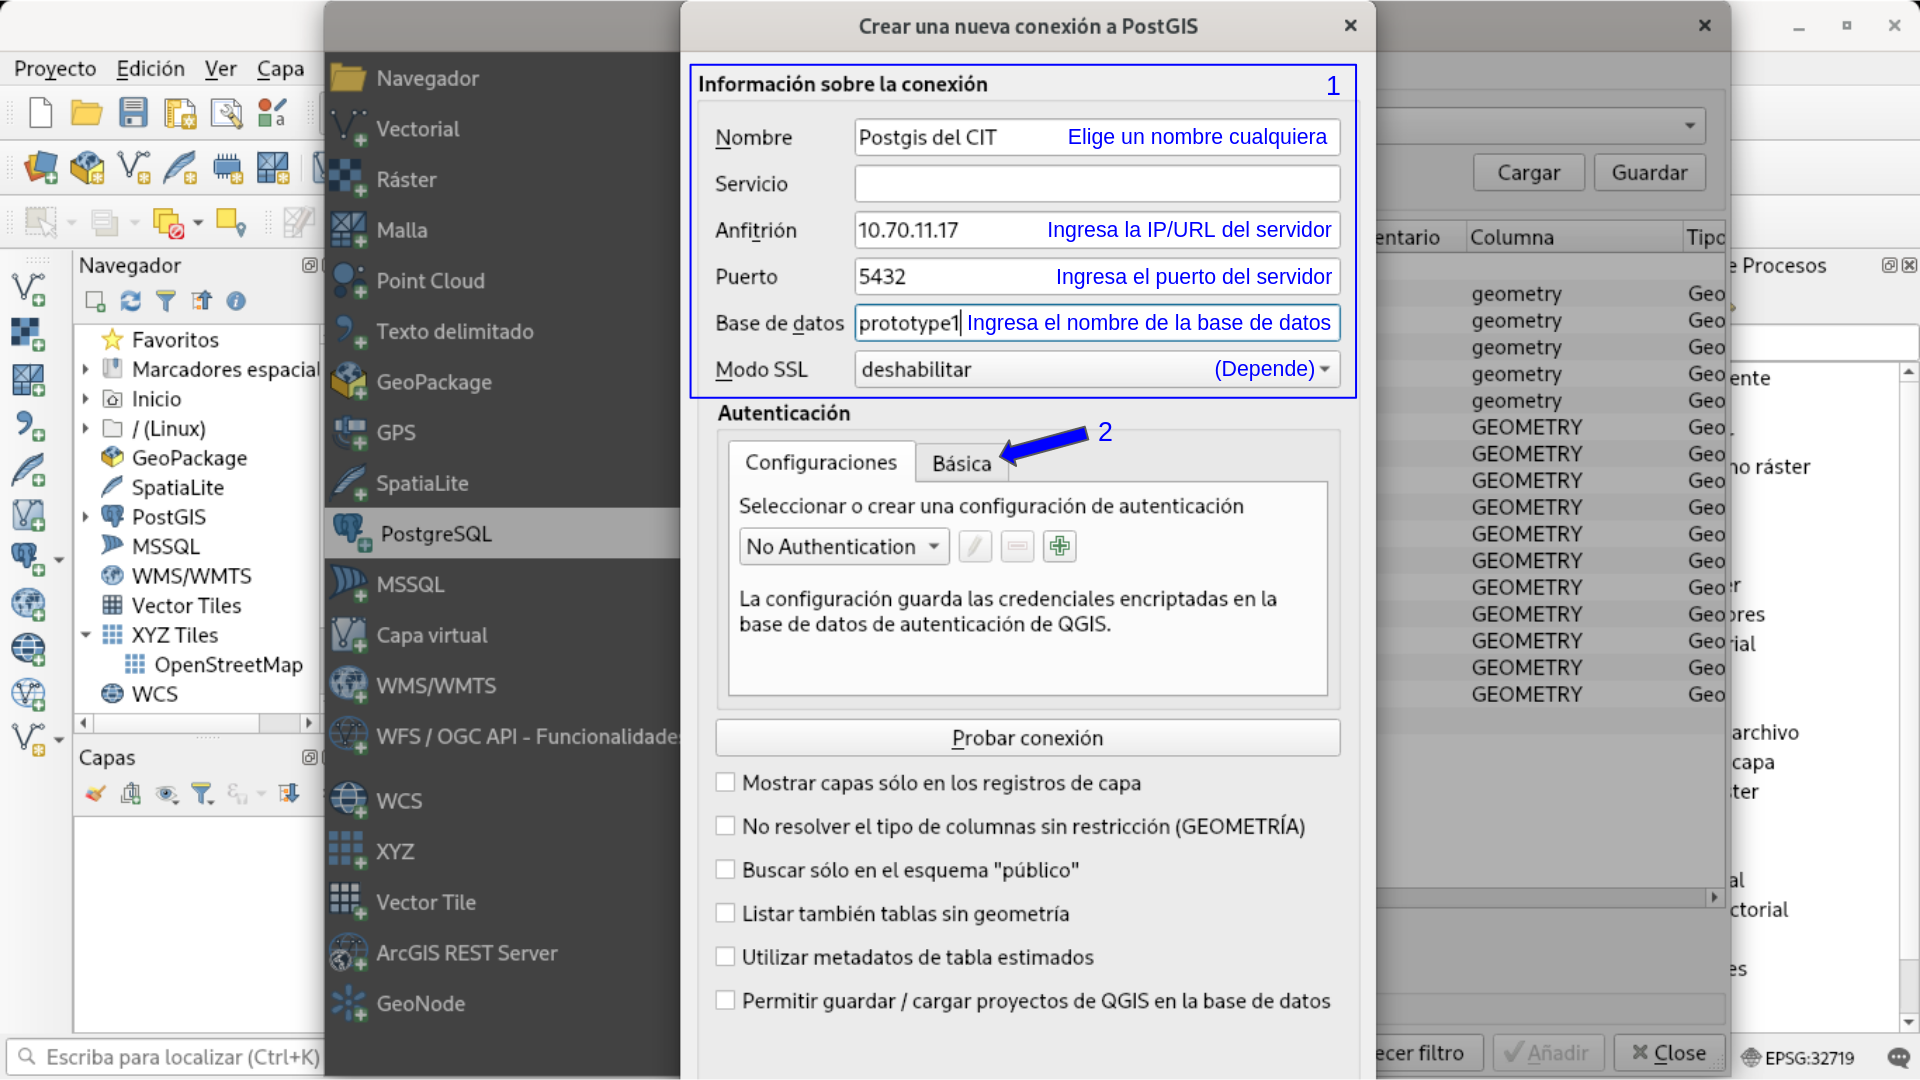This screenshot has height=1080, width=1920.
Task: Create a new QGIS project
Action: point(40,113)
